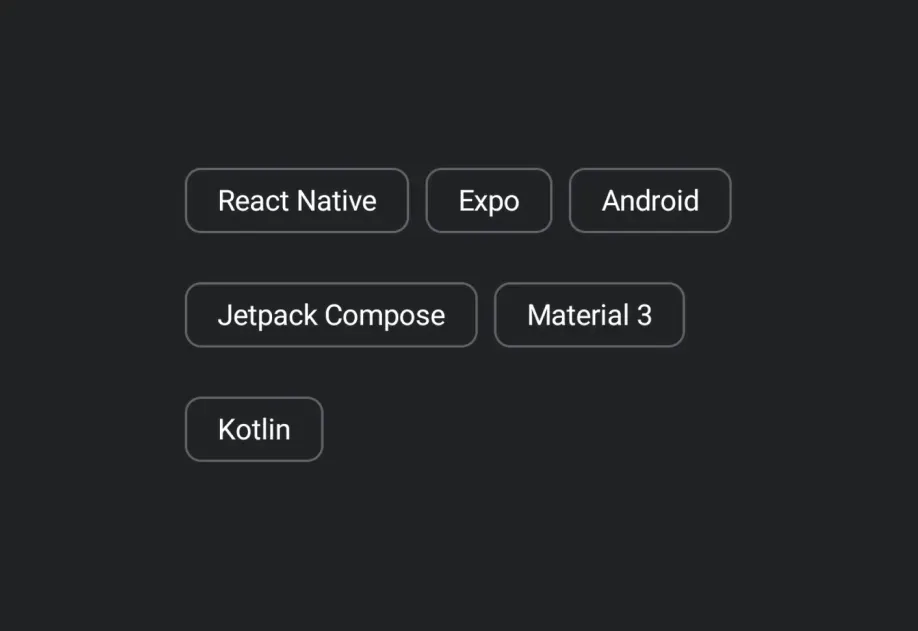
Task: Select the Jetpack Compose chip
Action: pos(331,315)
